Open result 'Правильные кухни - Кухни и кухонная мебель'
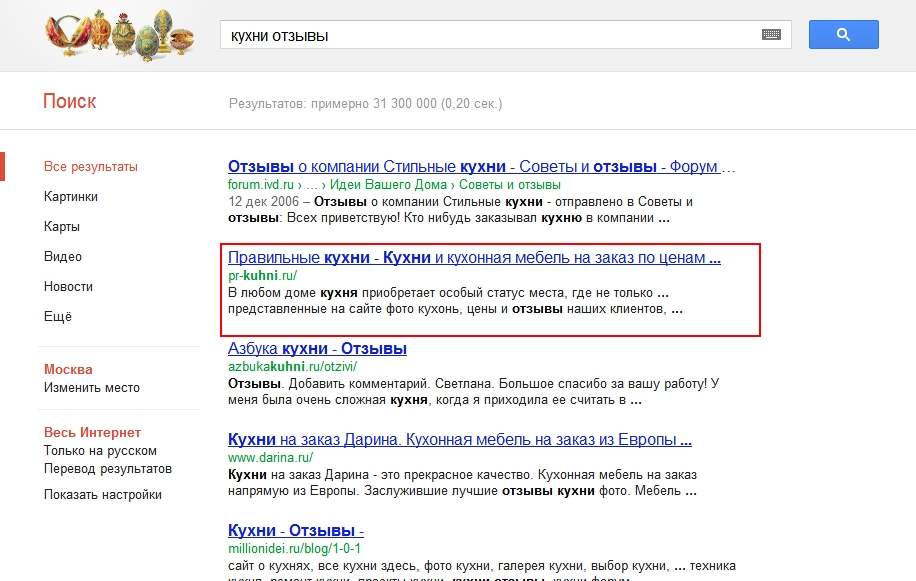916x581 pixels. point(474,258)
